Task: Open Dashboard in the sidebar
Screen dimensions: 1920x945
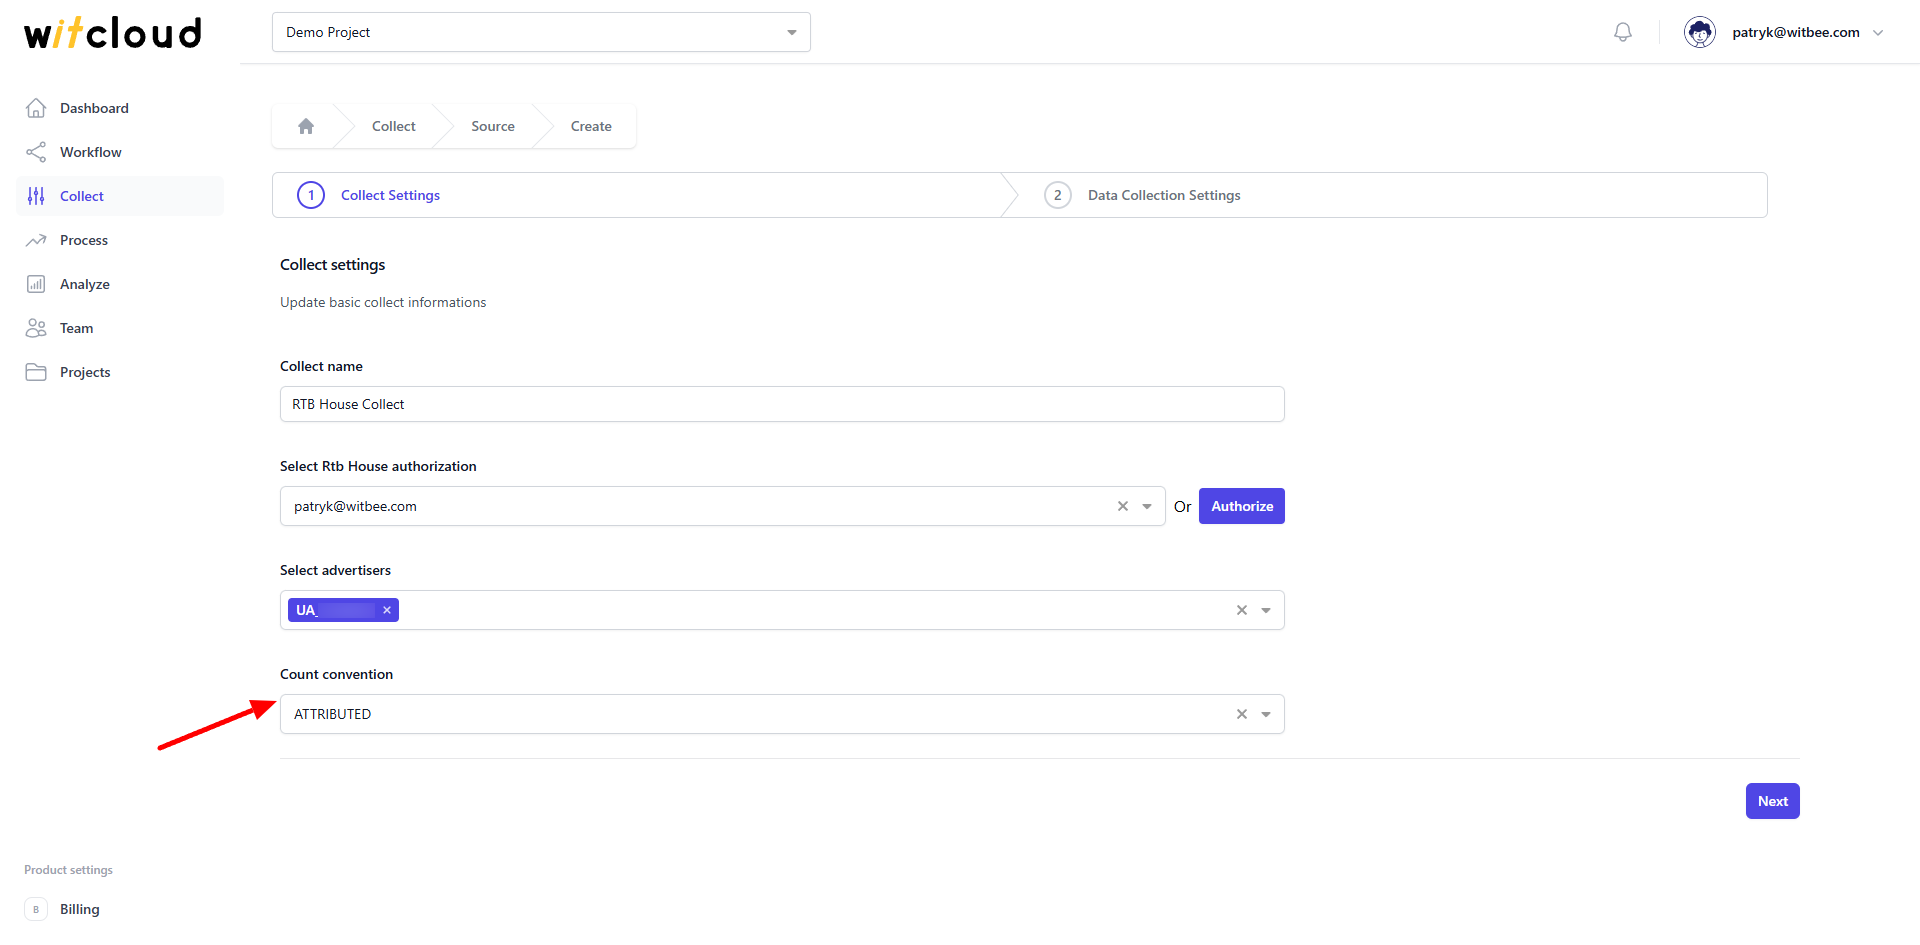Action: (x=94, y=108)
